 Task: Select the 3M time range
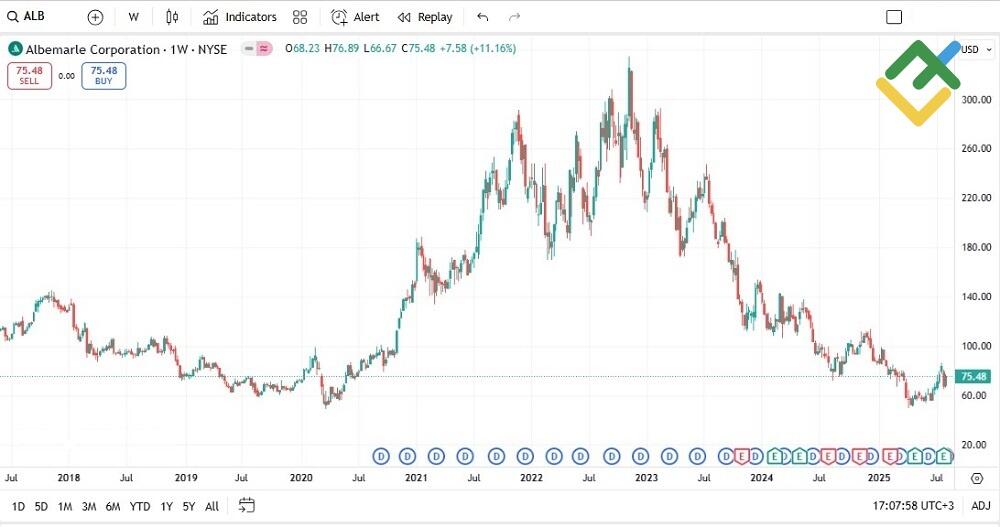click(89, 507)
